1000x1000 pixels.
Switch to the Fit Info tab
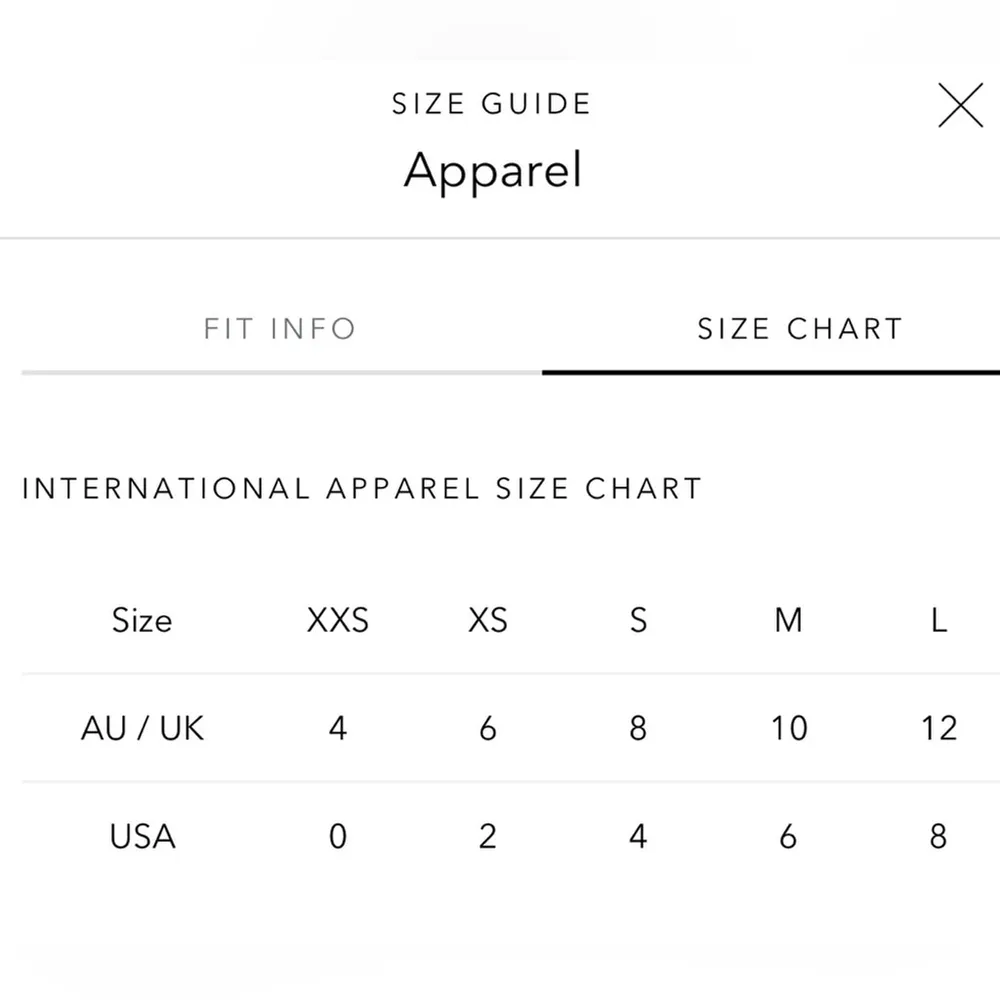tap(280, 329)
